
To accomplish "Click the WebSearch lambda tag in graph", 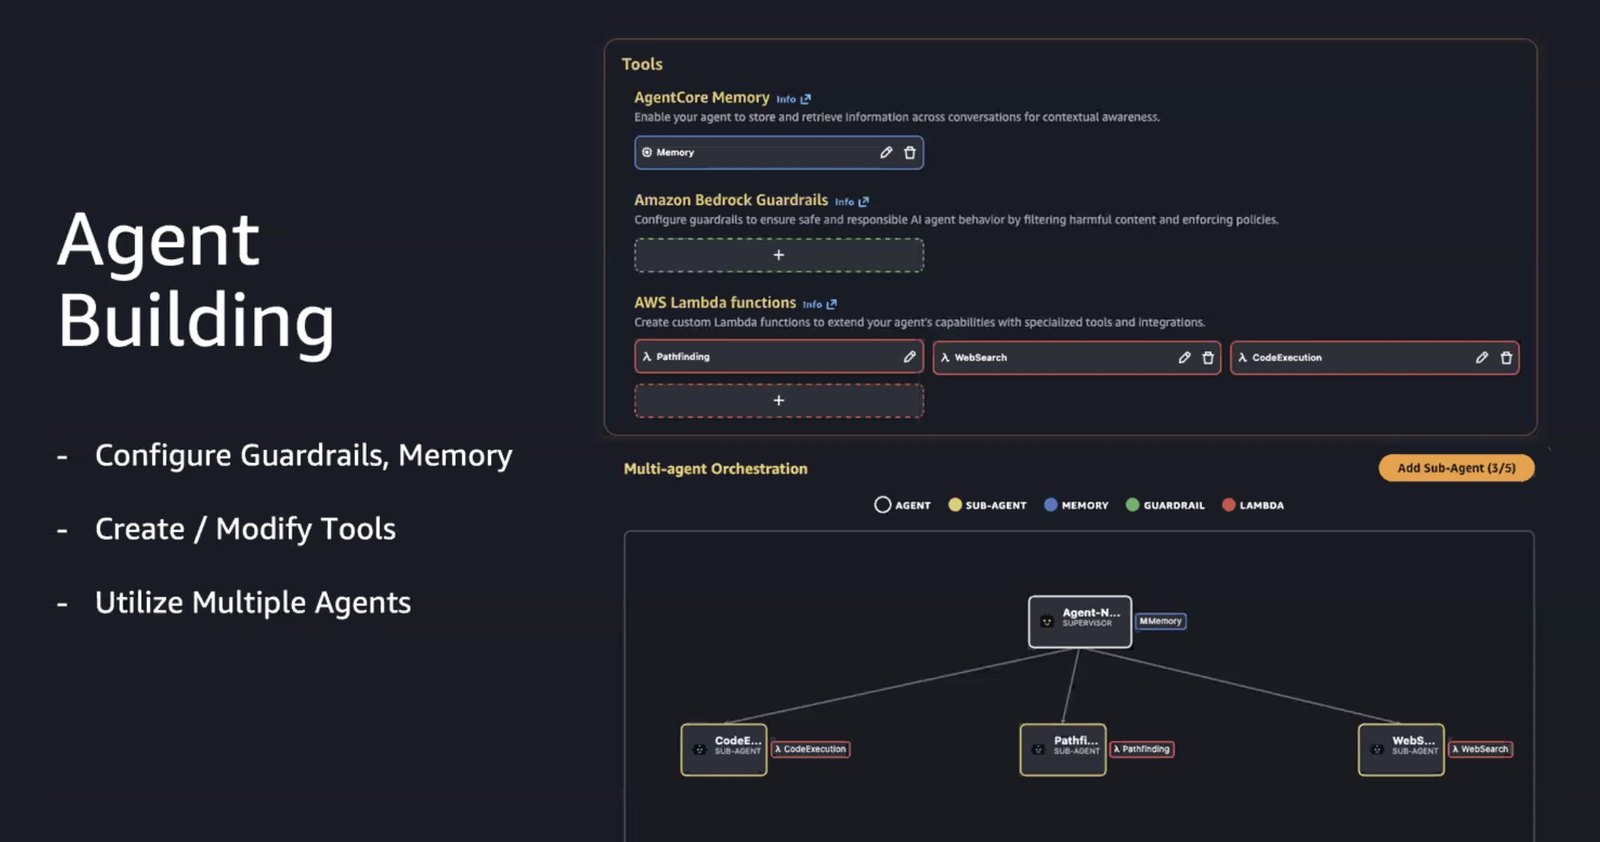I will tap(1481, 749).
